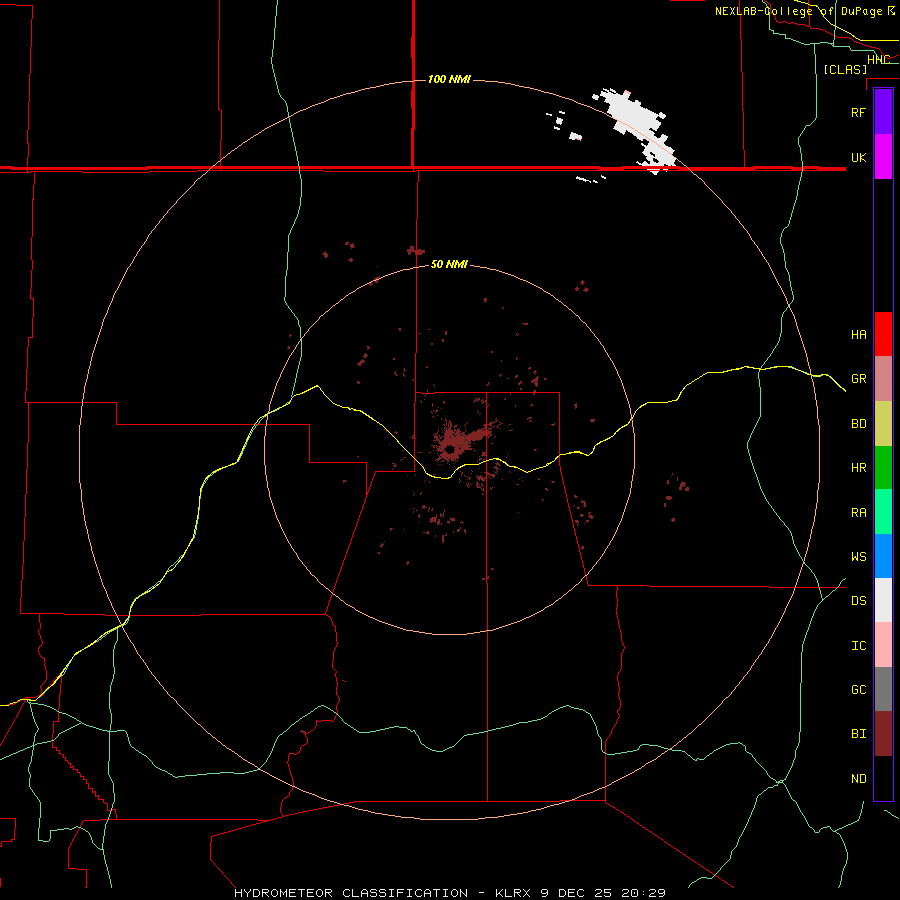900x900 pixels.
Task: Click the 'ND' legend label
Action: pyautogui.click(x=858, y=779)
